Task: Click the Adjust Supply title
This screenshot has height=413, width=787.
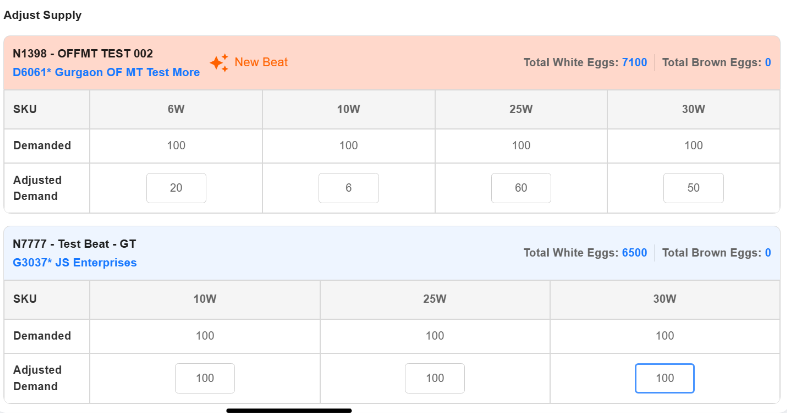Action: (43, 15)
